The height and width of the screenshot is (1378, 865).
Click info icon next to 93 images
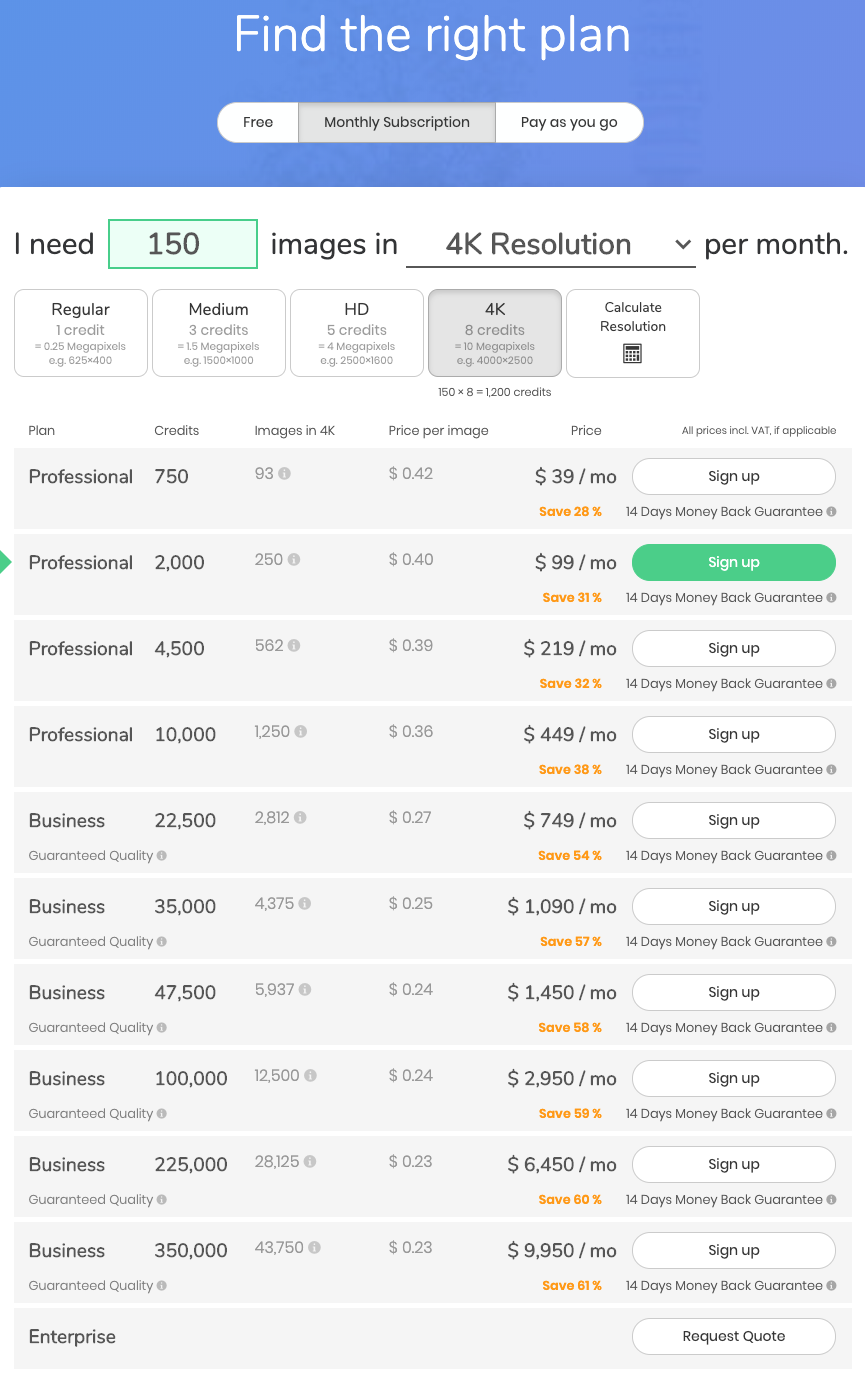tap(285, 474)
